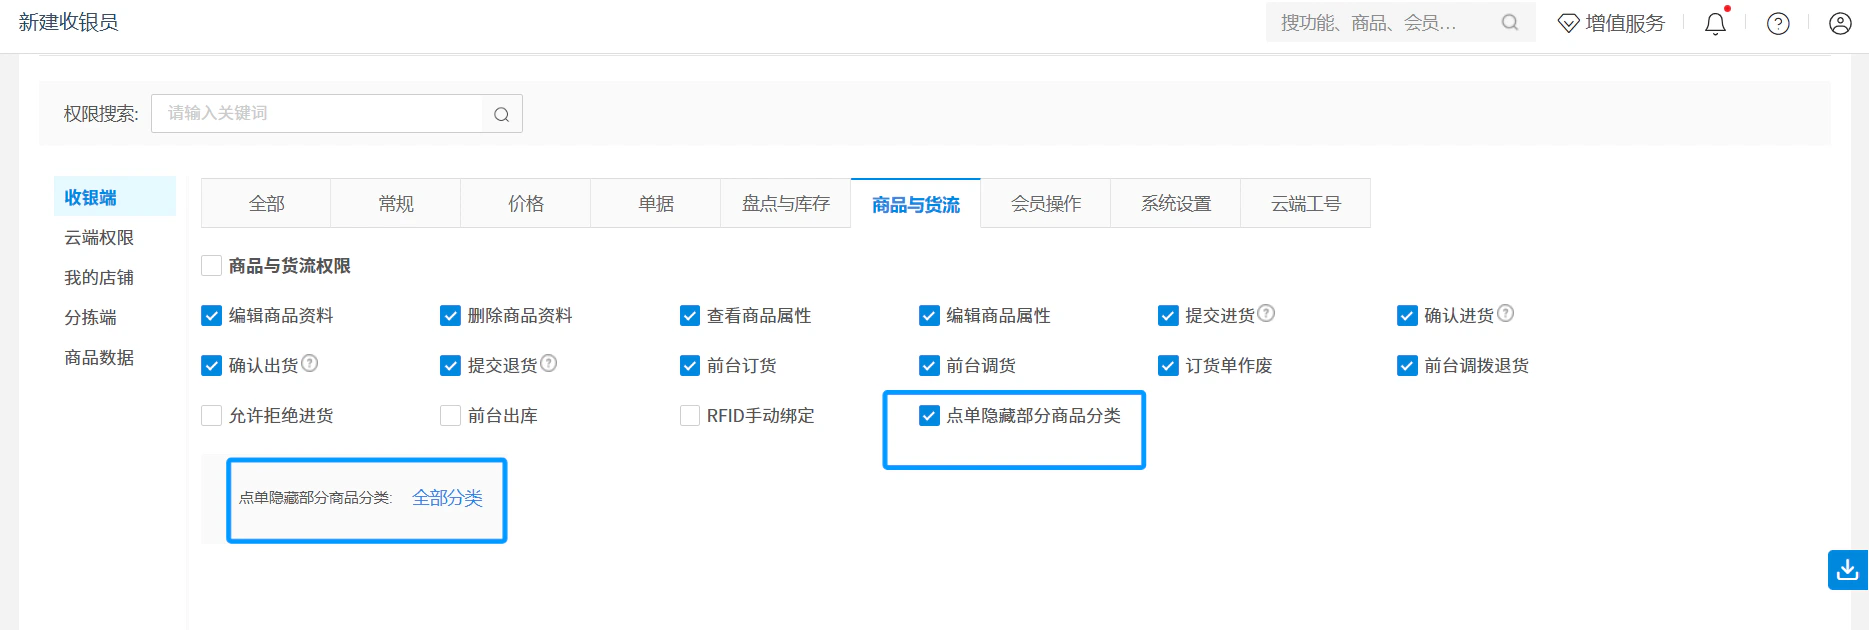The image size is (1869, 630).
Task: Click the 权限搜索 magnifier search icon
Action: point(502,114)
